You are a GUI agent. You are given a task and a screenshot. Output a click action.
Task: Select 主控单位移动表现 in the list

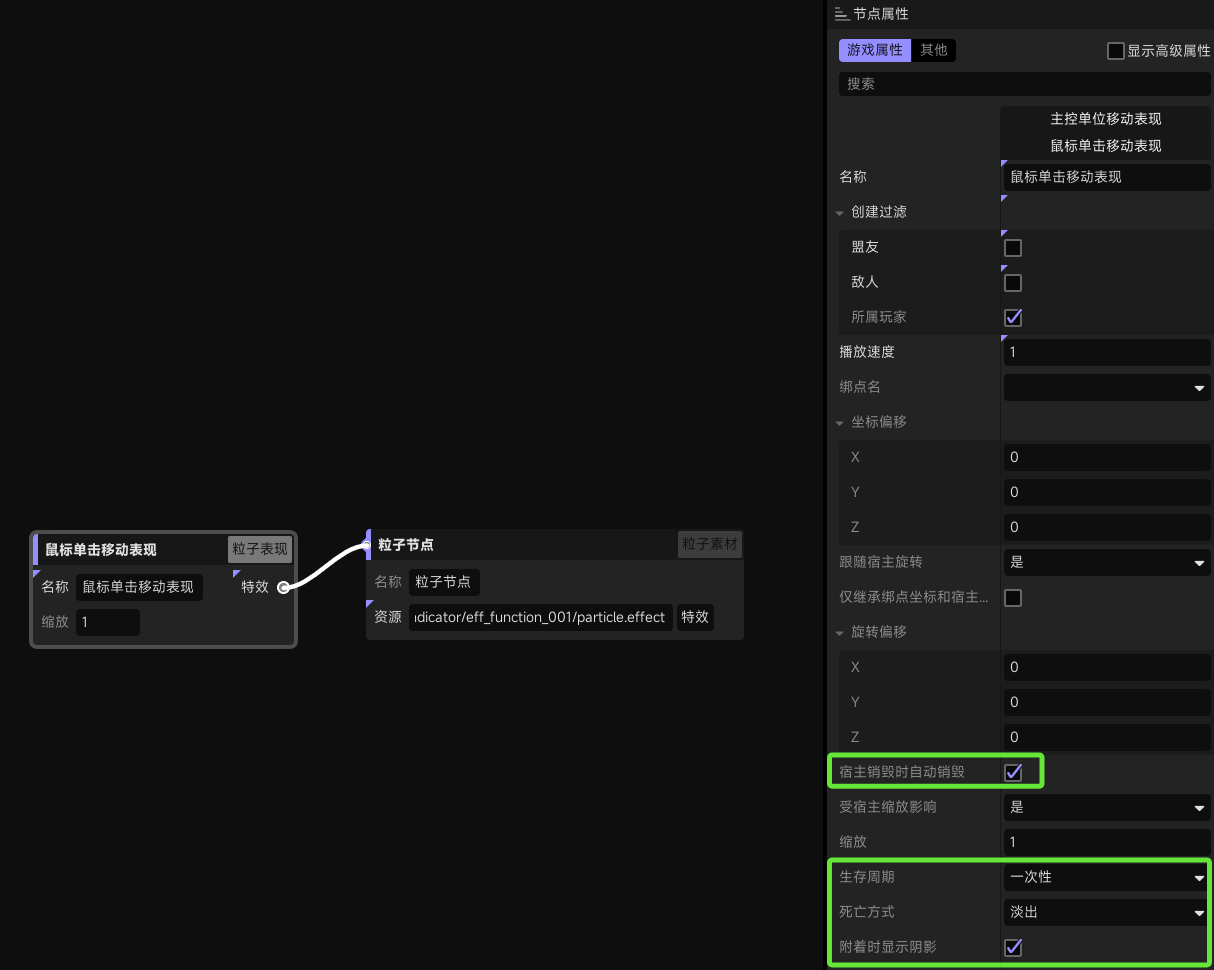pos(1106,119)
